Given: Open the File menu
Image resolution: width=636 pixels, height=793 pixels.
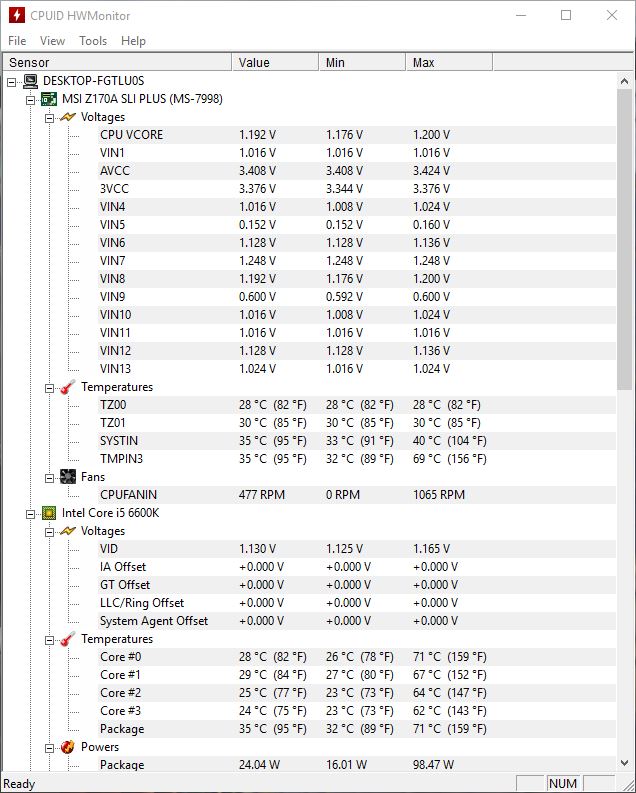Looking at the screenshot, I should click(x=17, y=41).
